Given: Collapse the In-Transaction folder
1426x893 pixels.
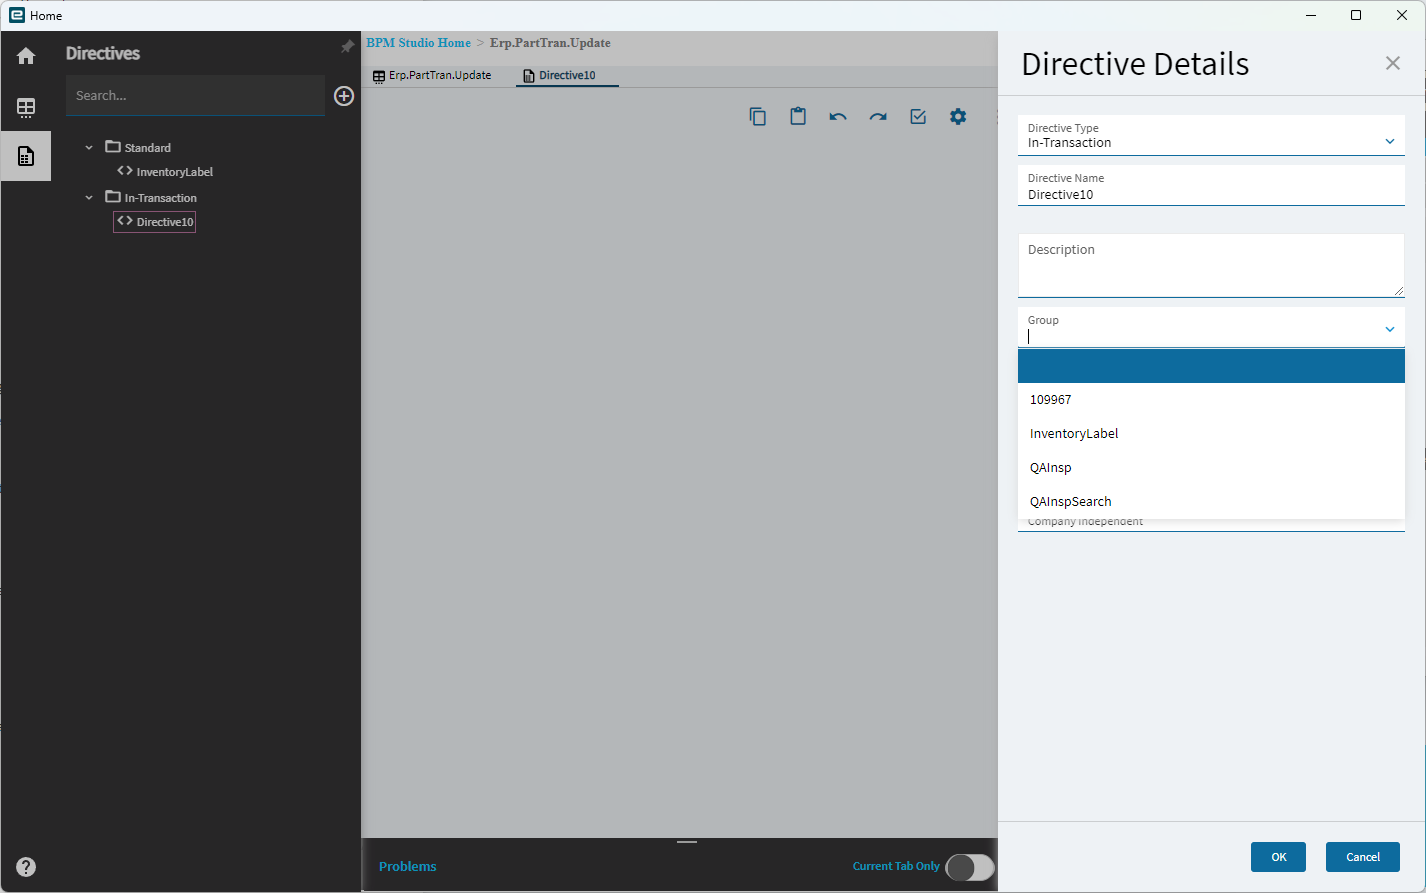Looking at the screenshot, I should coord(88,197).
